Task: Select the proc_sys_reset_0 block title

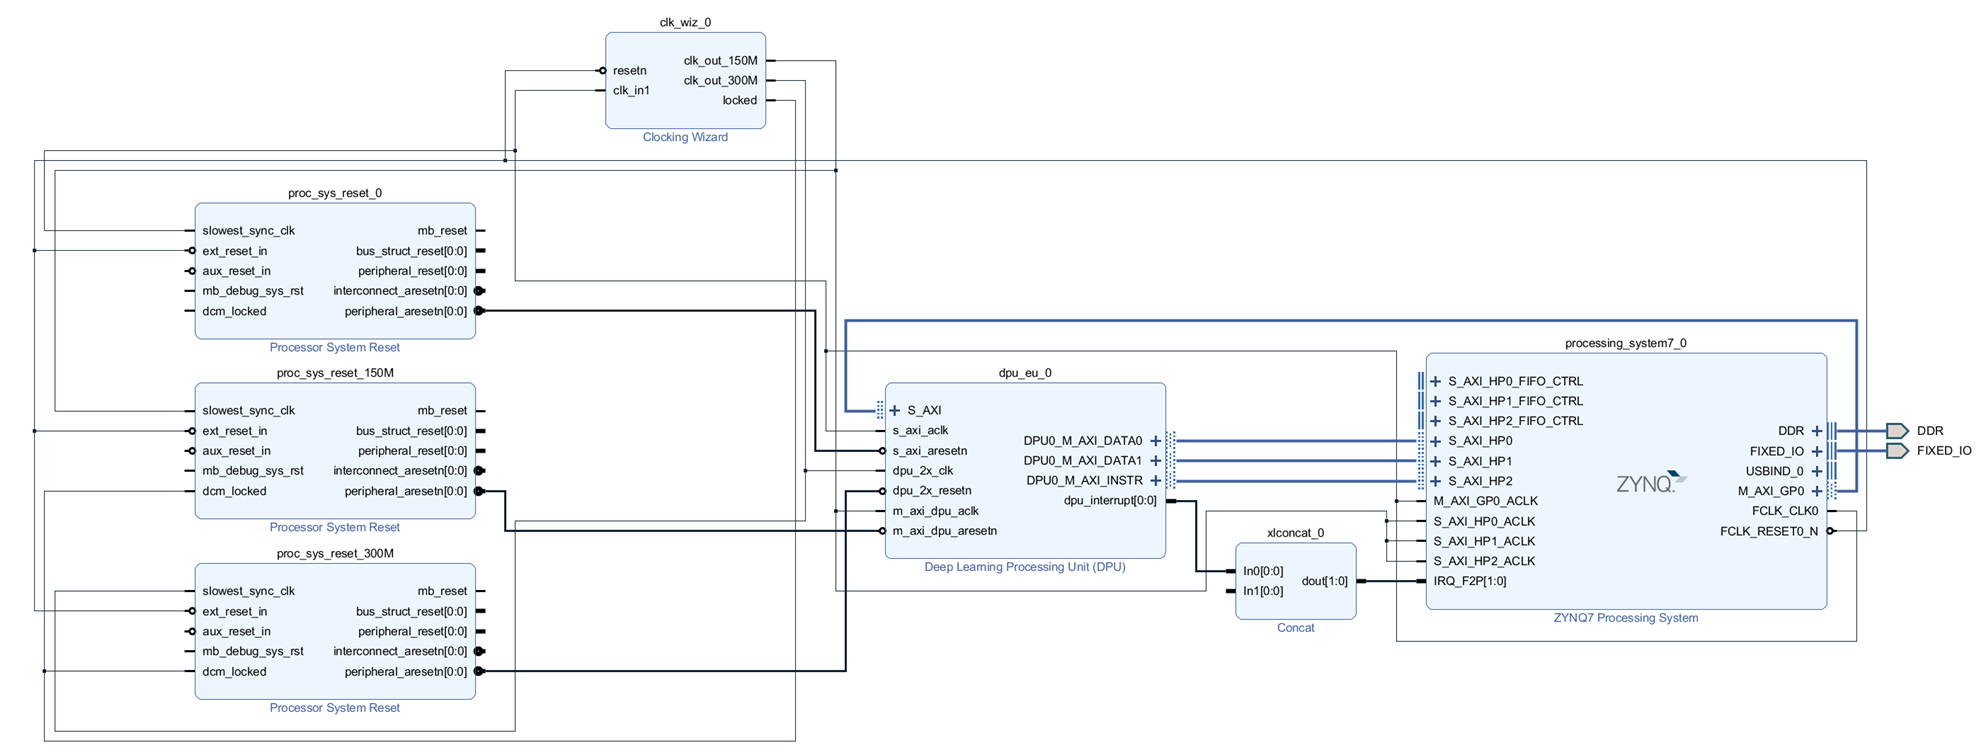Action: pos(335,193)
